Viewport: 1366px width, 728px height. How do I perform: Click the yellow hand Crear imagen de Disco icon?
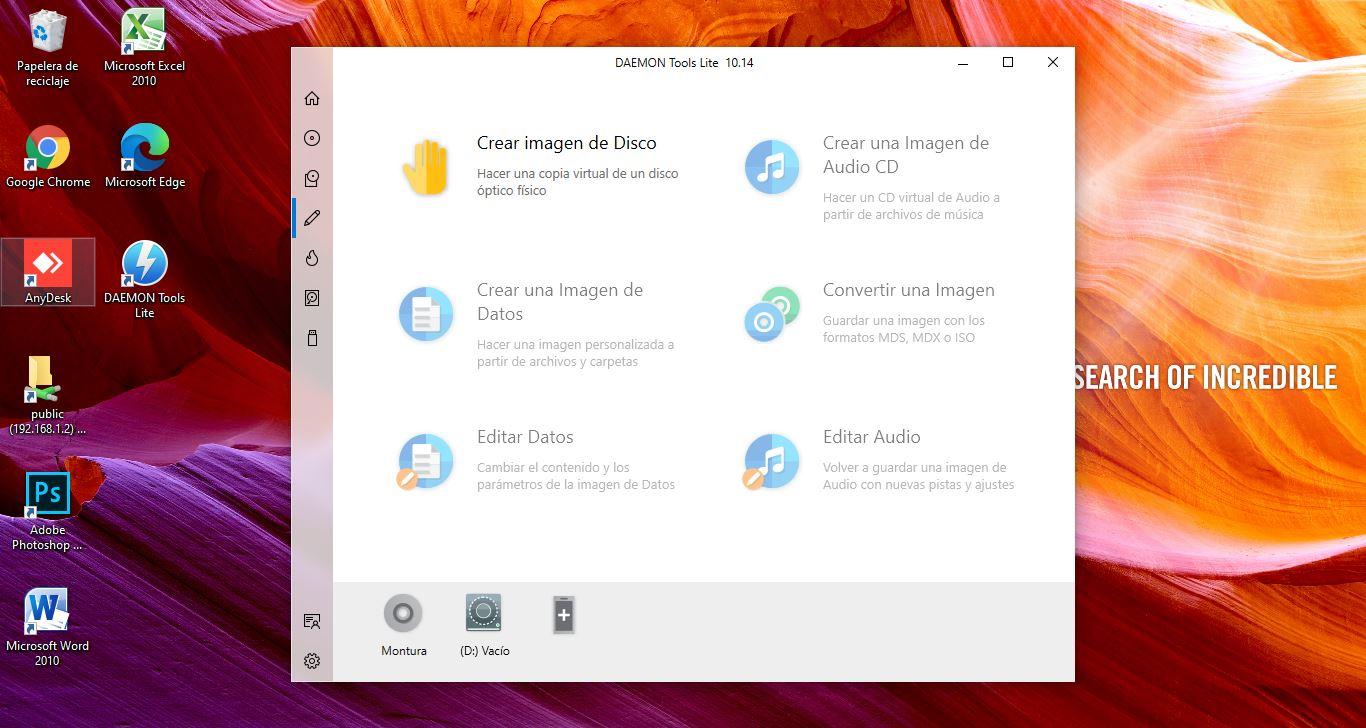pos(426,167)
